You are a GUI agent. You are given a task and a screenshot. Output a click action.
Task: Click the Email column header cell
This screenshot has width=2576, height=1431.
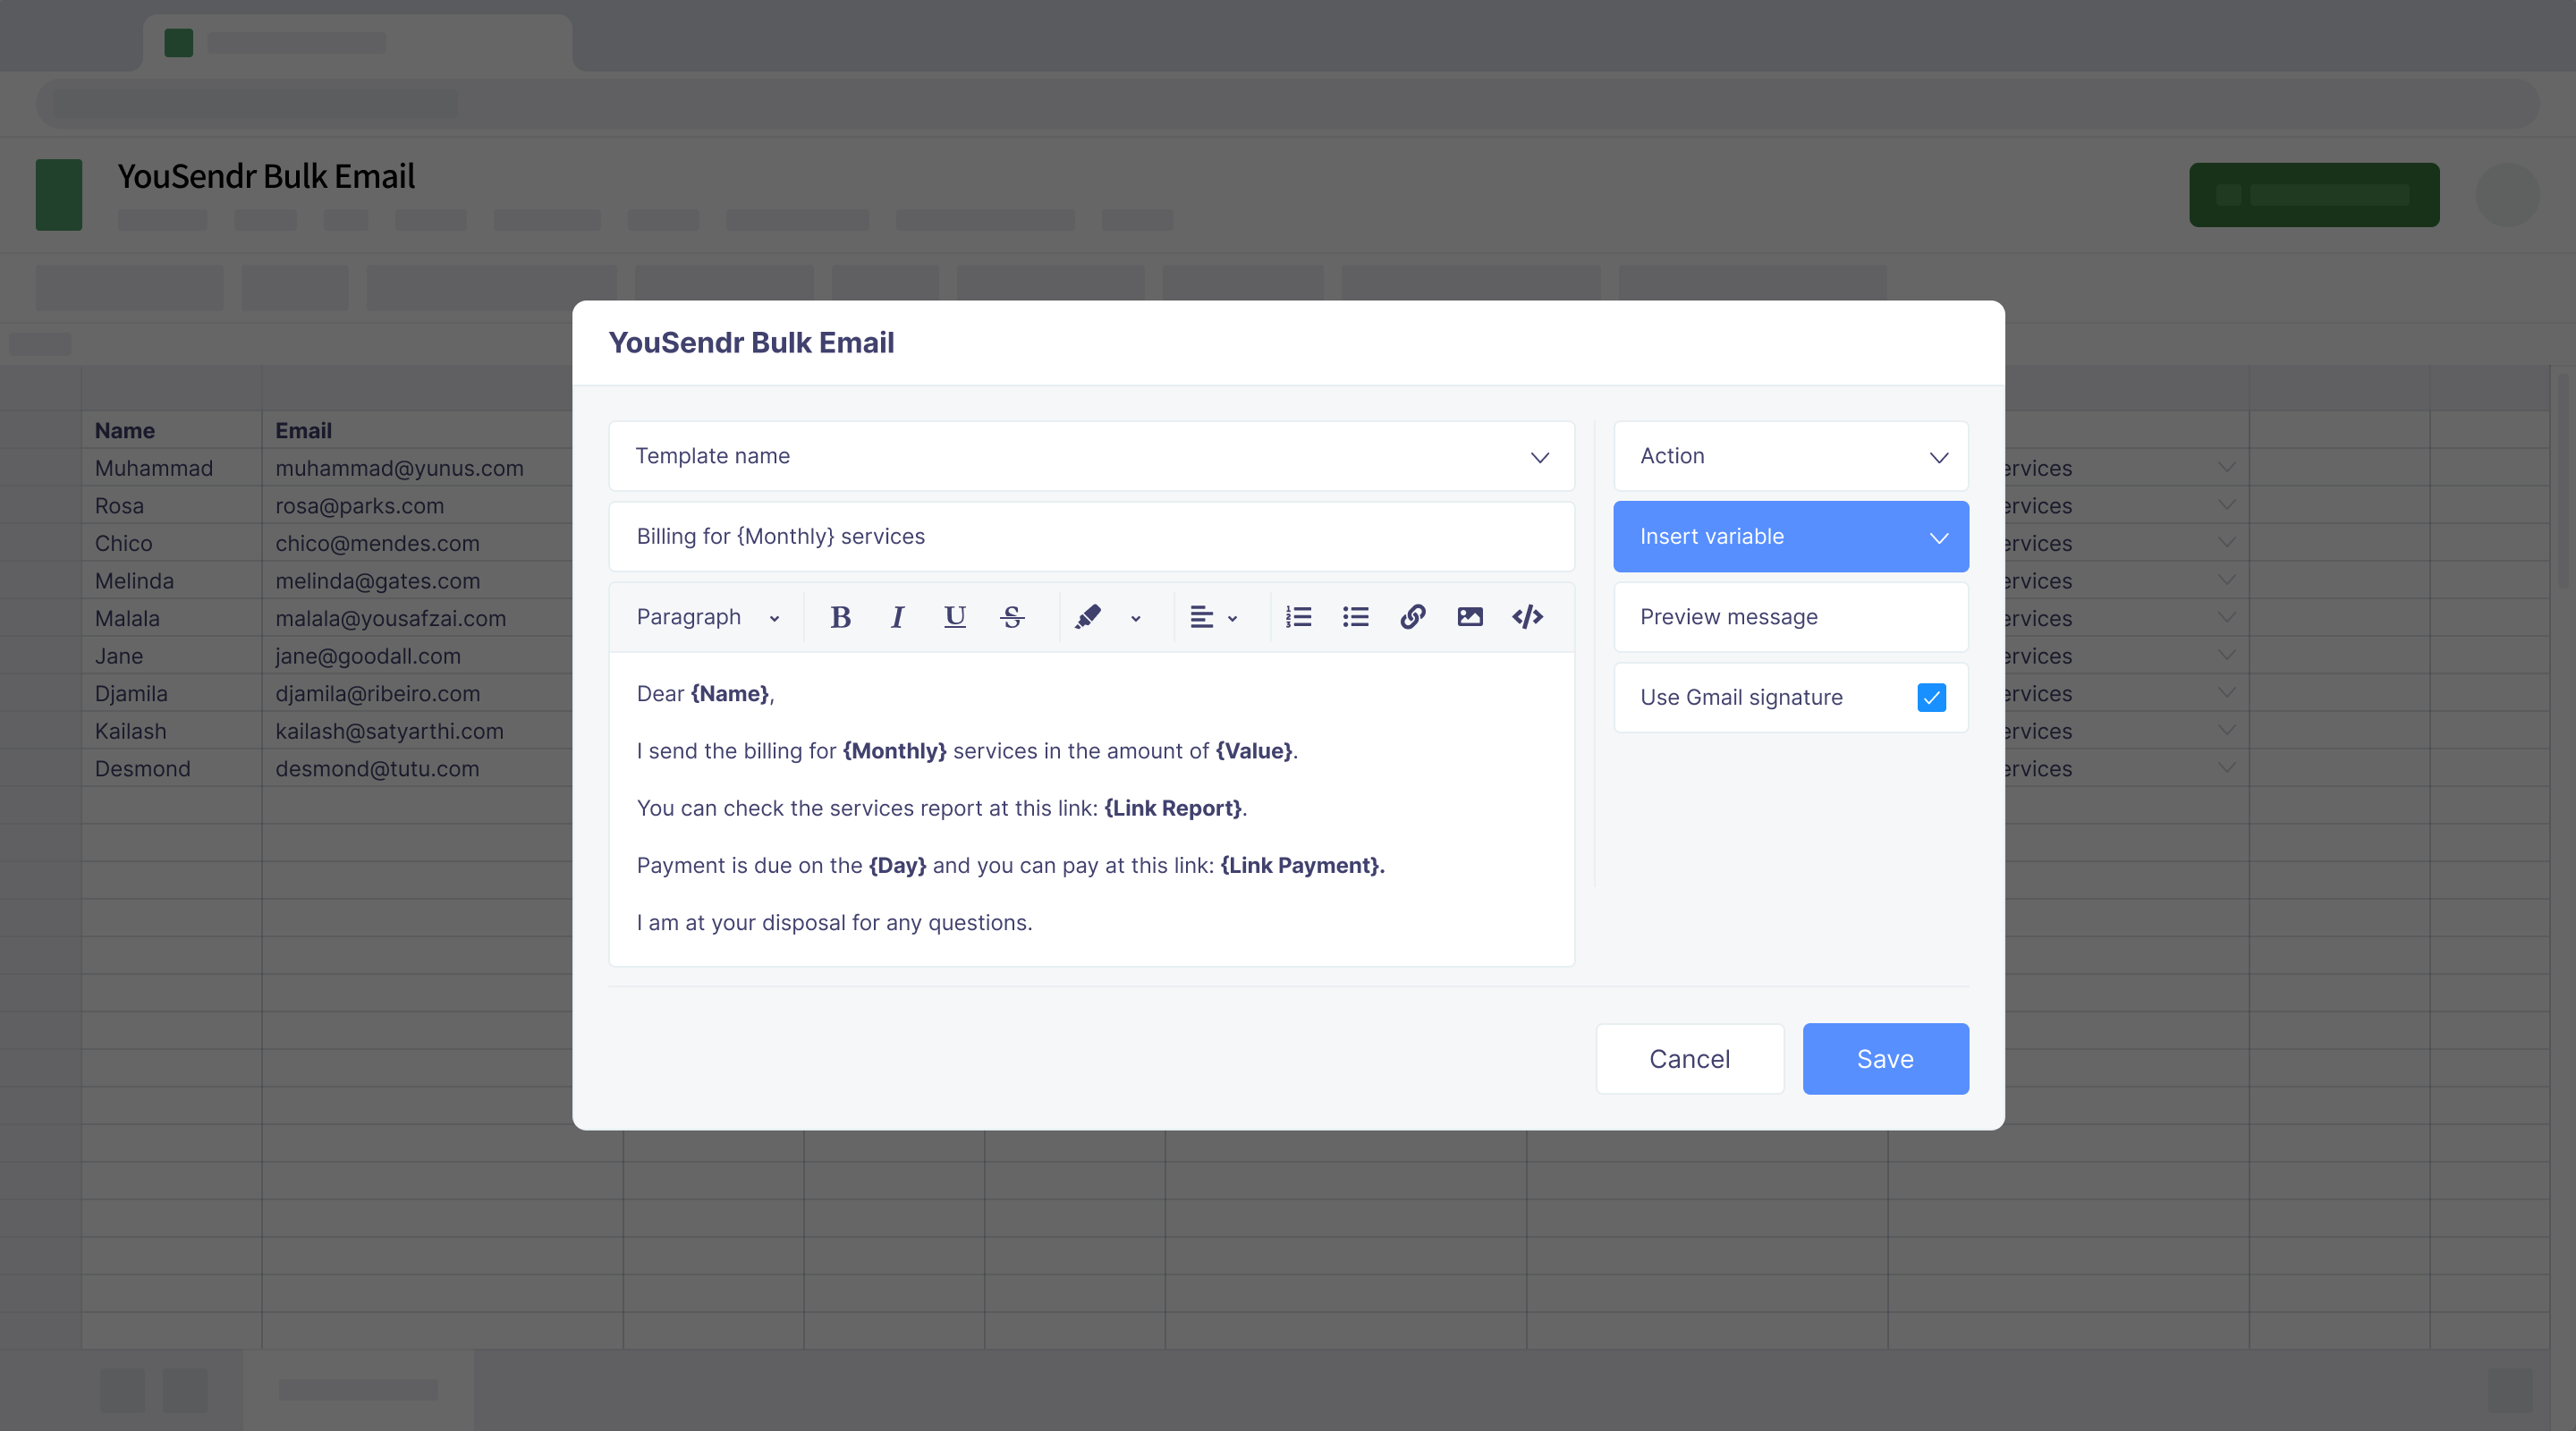(x=418, y=431)
